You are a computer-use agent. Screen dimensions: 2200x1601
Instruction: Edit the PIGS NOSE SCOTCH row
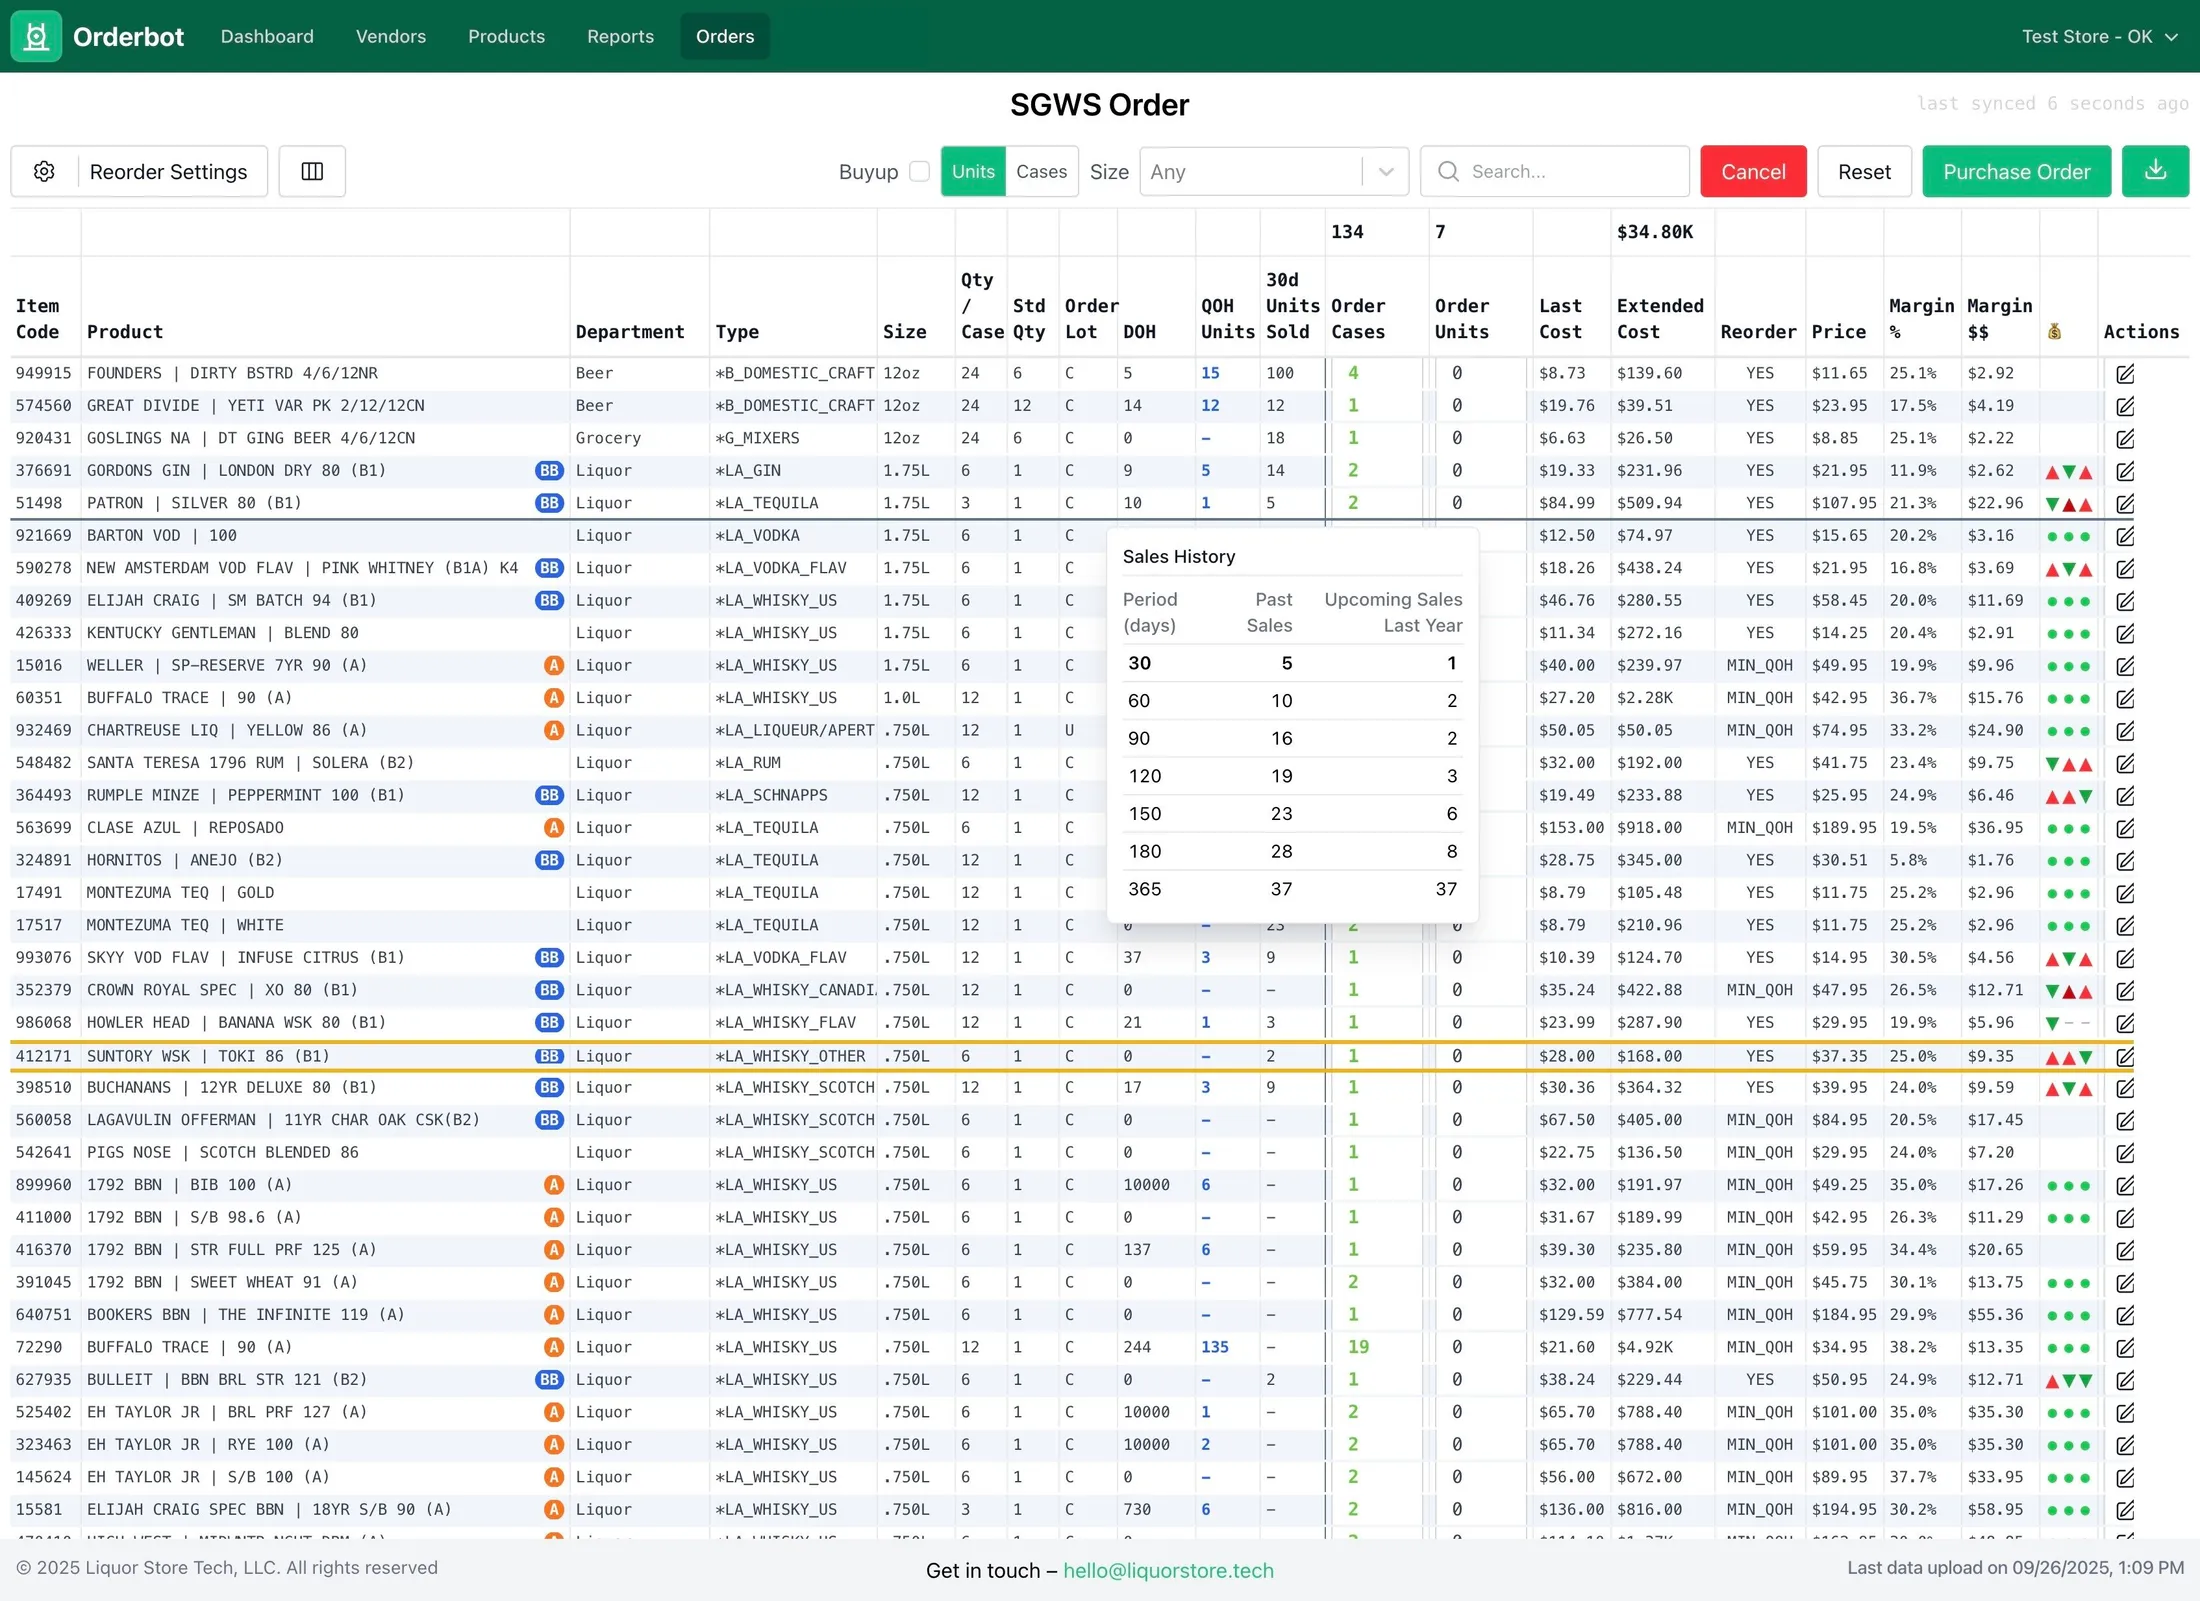(x=2125, y=1153)
